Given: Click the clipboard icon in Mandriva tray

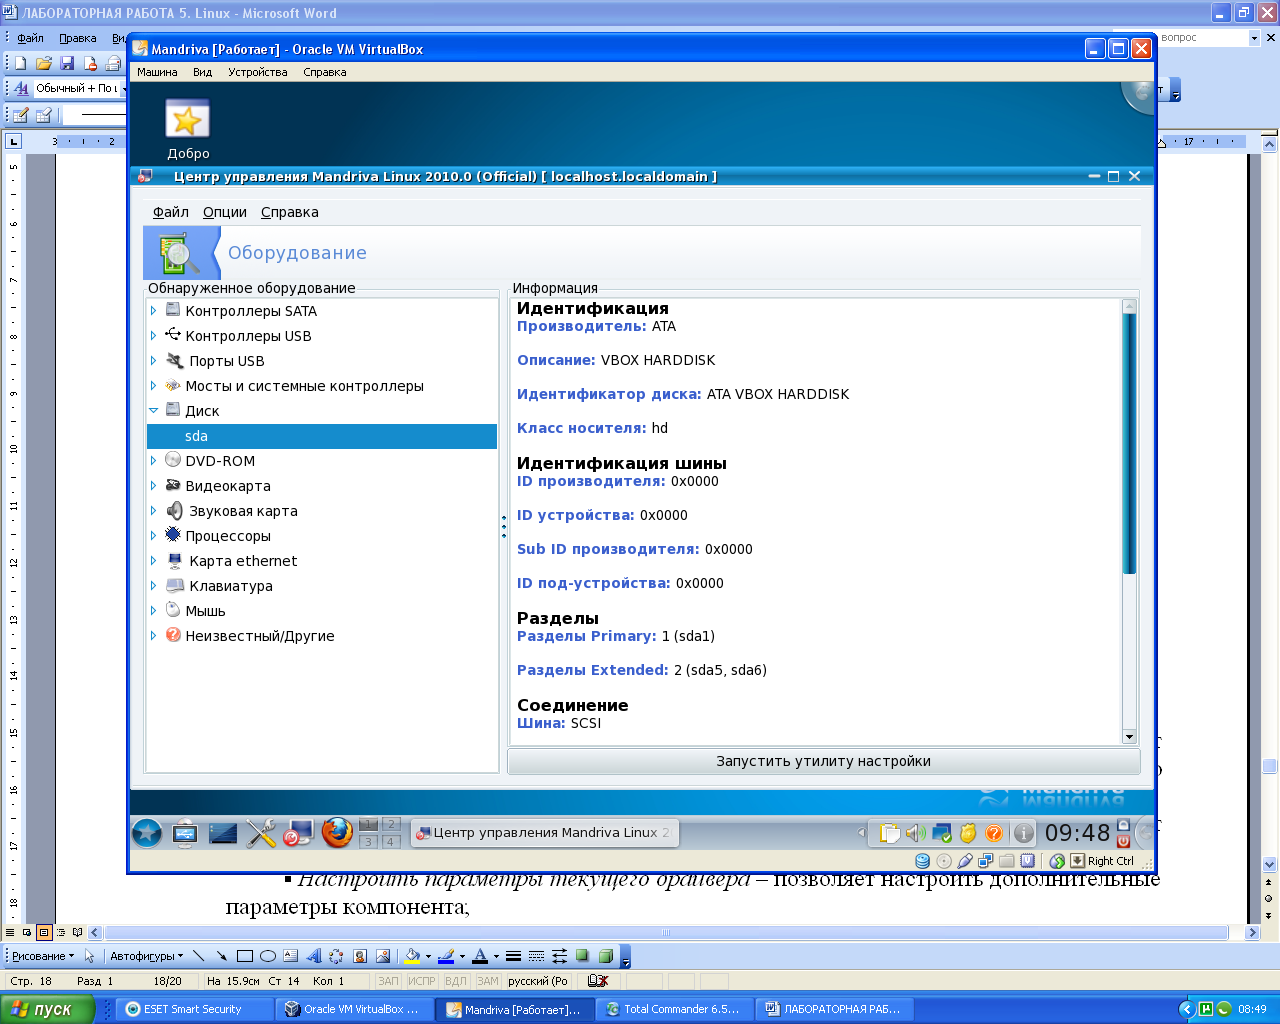Looking at the screenshot, I should [889, 832].
